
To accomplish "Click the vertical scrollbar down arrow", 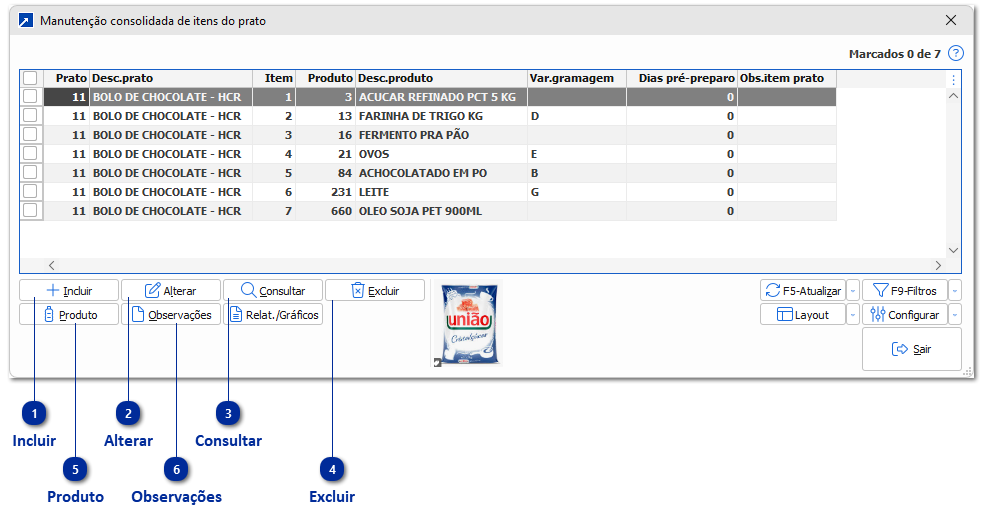I will click(954, 250).
